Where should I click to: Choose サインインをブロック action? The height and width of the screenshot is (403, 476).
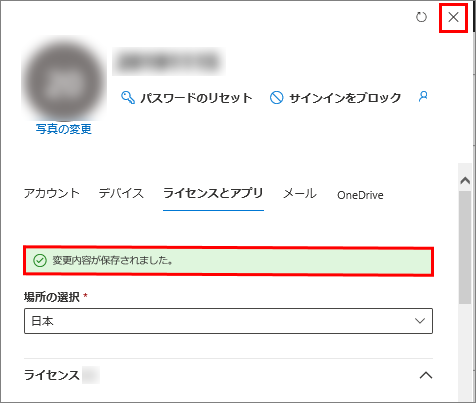click(345, 98)
